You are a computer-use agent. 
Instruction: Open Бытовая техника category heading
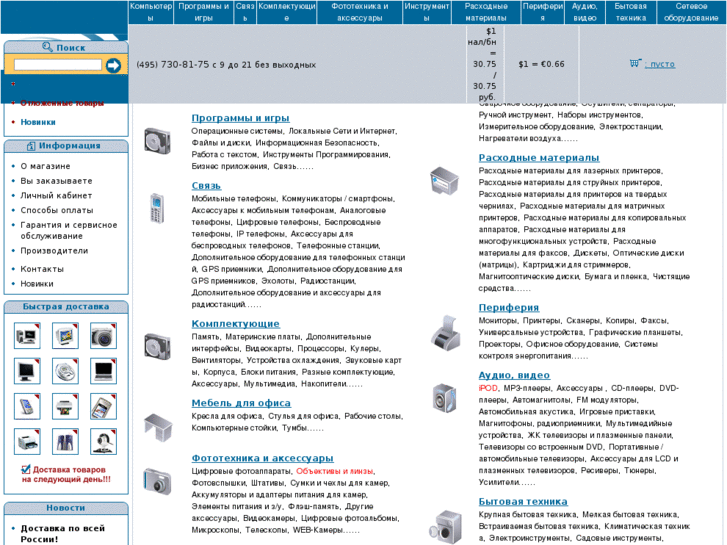[523, 501]
